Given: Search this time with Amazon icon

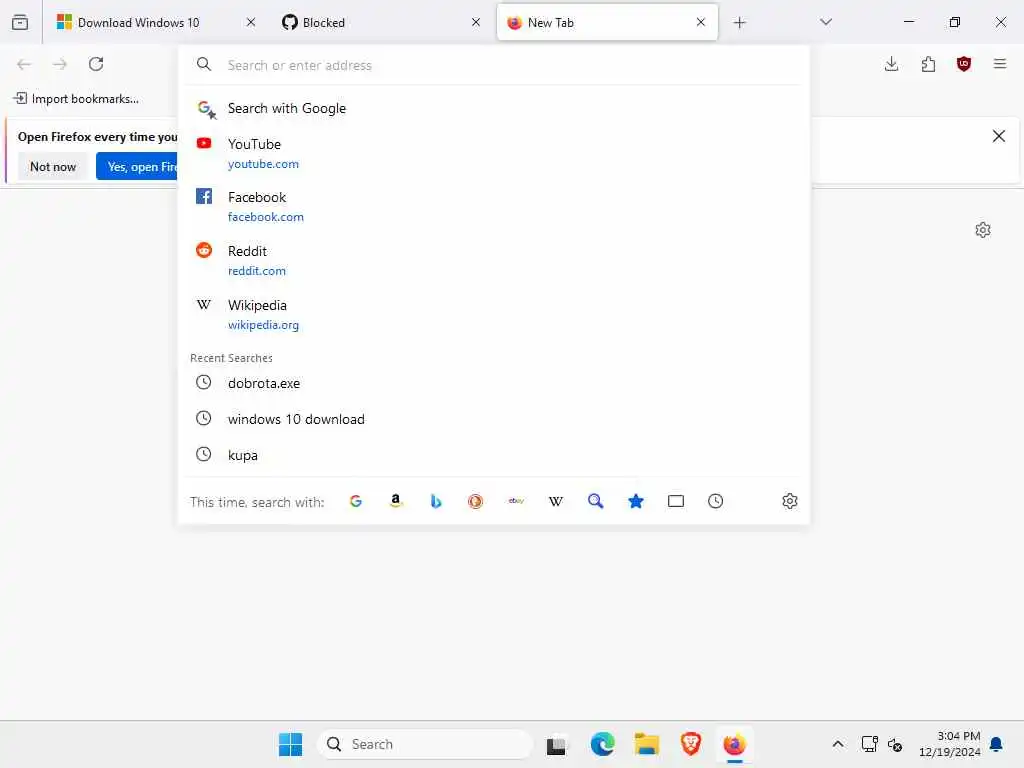Looking at the screenshot, I should 396,501.
